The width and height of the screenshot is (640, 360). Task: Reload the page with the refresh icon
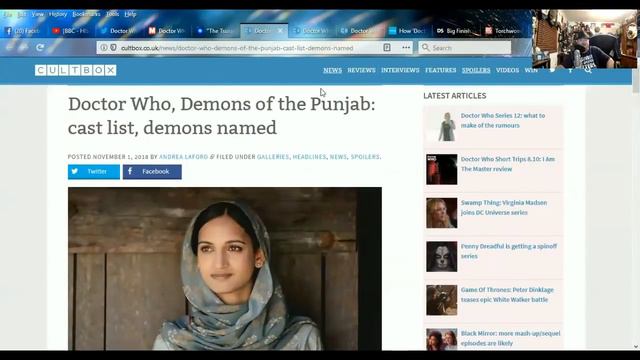(40, 47)
